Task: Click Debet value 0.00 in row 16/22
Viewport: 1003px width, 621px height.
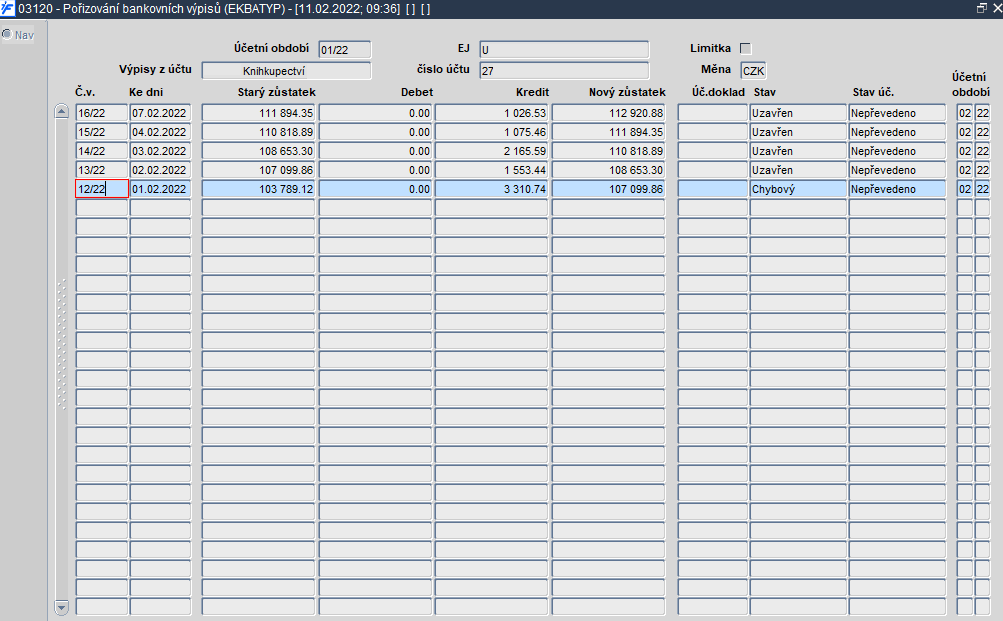Action: pos(375,113)
